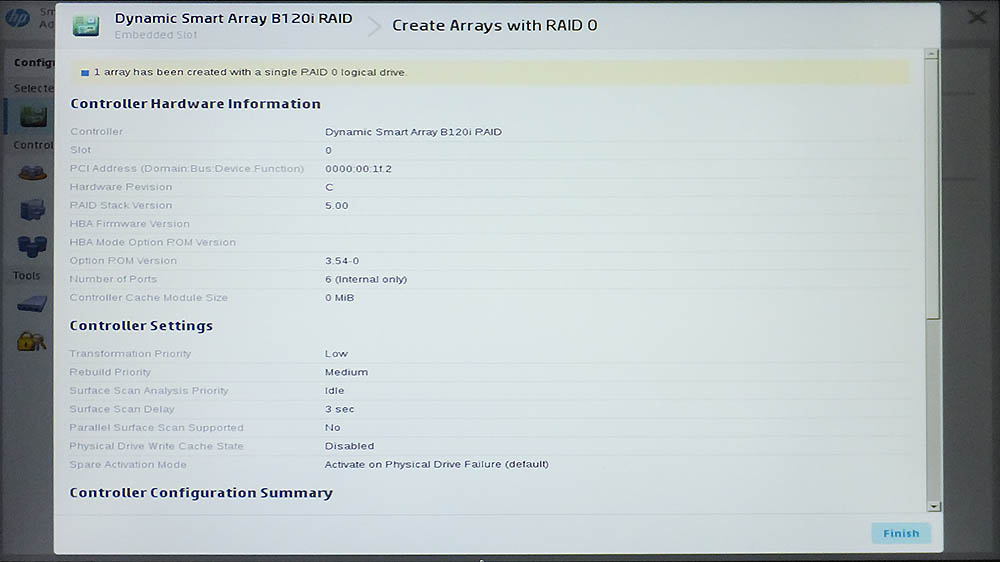Click the Rebuild Priority value 'Medium'
1000x562 pixels.
tap(346, 372)
